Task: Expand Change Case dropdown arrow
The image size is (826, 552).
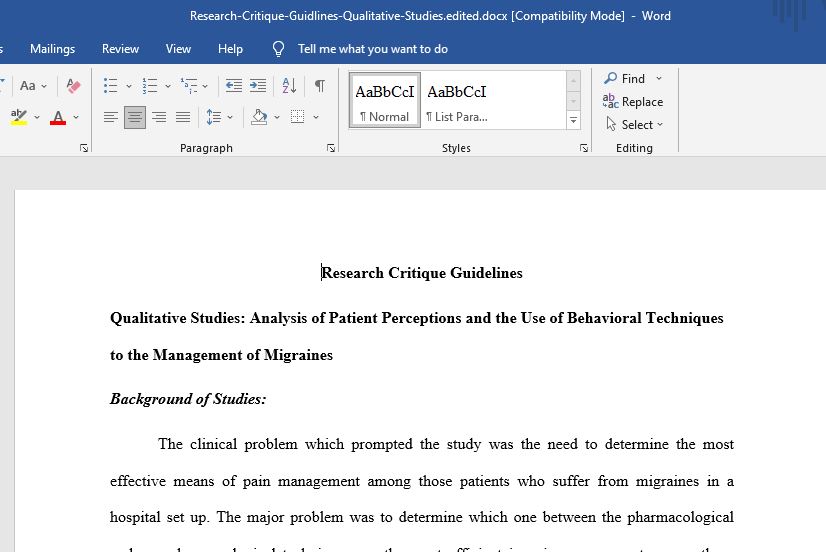Action: (x=44, y=85)
